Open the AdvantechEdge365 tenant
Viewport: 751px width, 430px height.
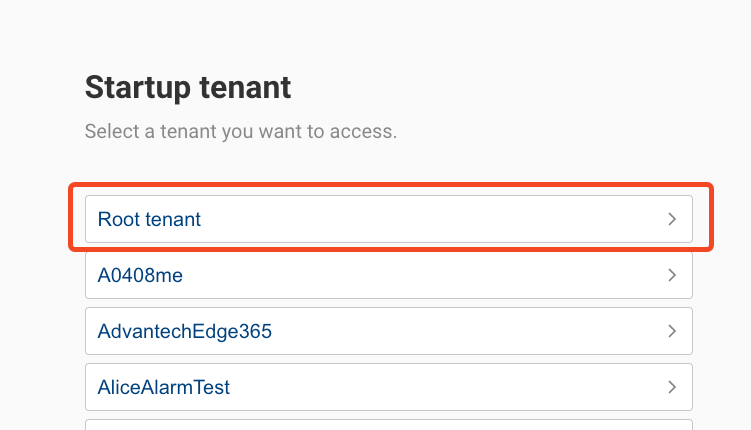point(388,331)
